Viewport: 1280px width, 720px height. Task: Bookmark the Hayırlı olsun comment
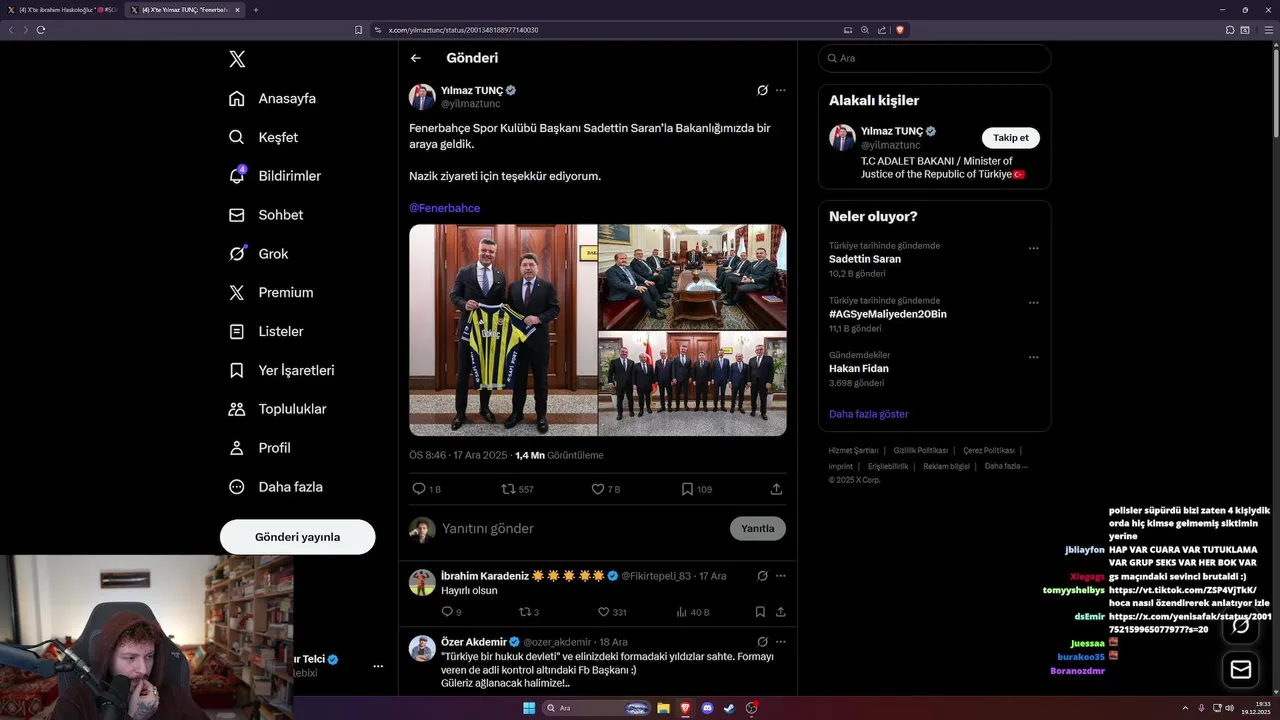[x=760, y=612]
